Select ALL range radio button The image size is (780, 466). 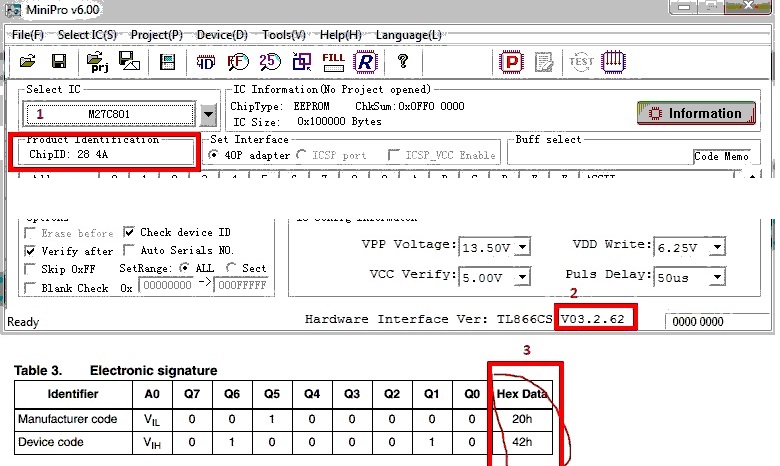click(185, 268)
